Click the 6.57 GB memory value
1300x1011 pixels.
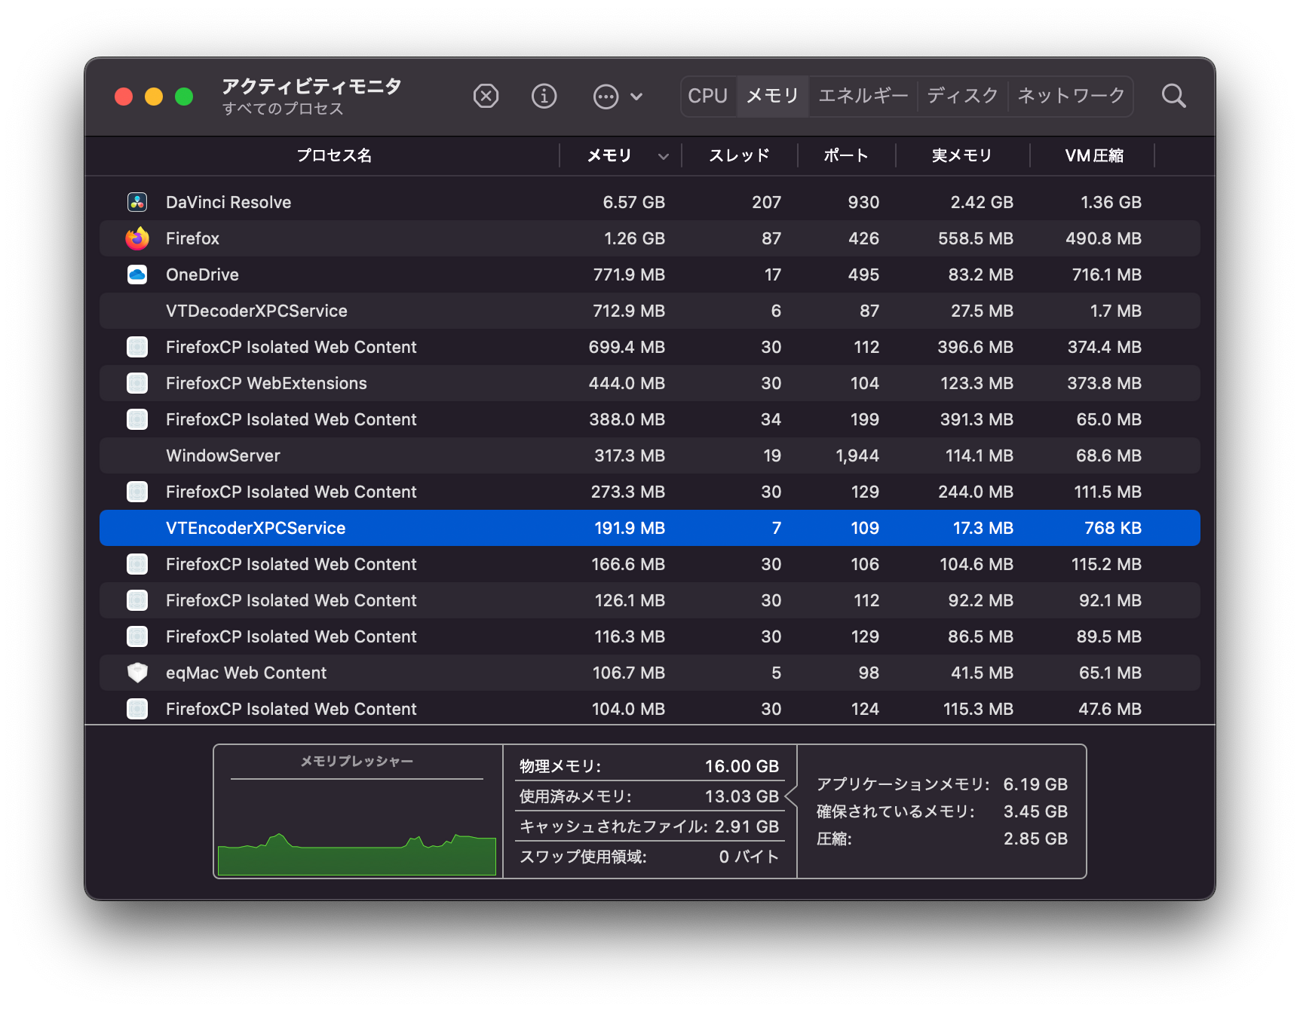(x=633, y=202)
